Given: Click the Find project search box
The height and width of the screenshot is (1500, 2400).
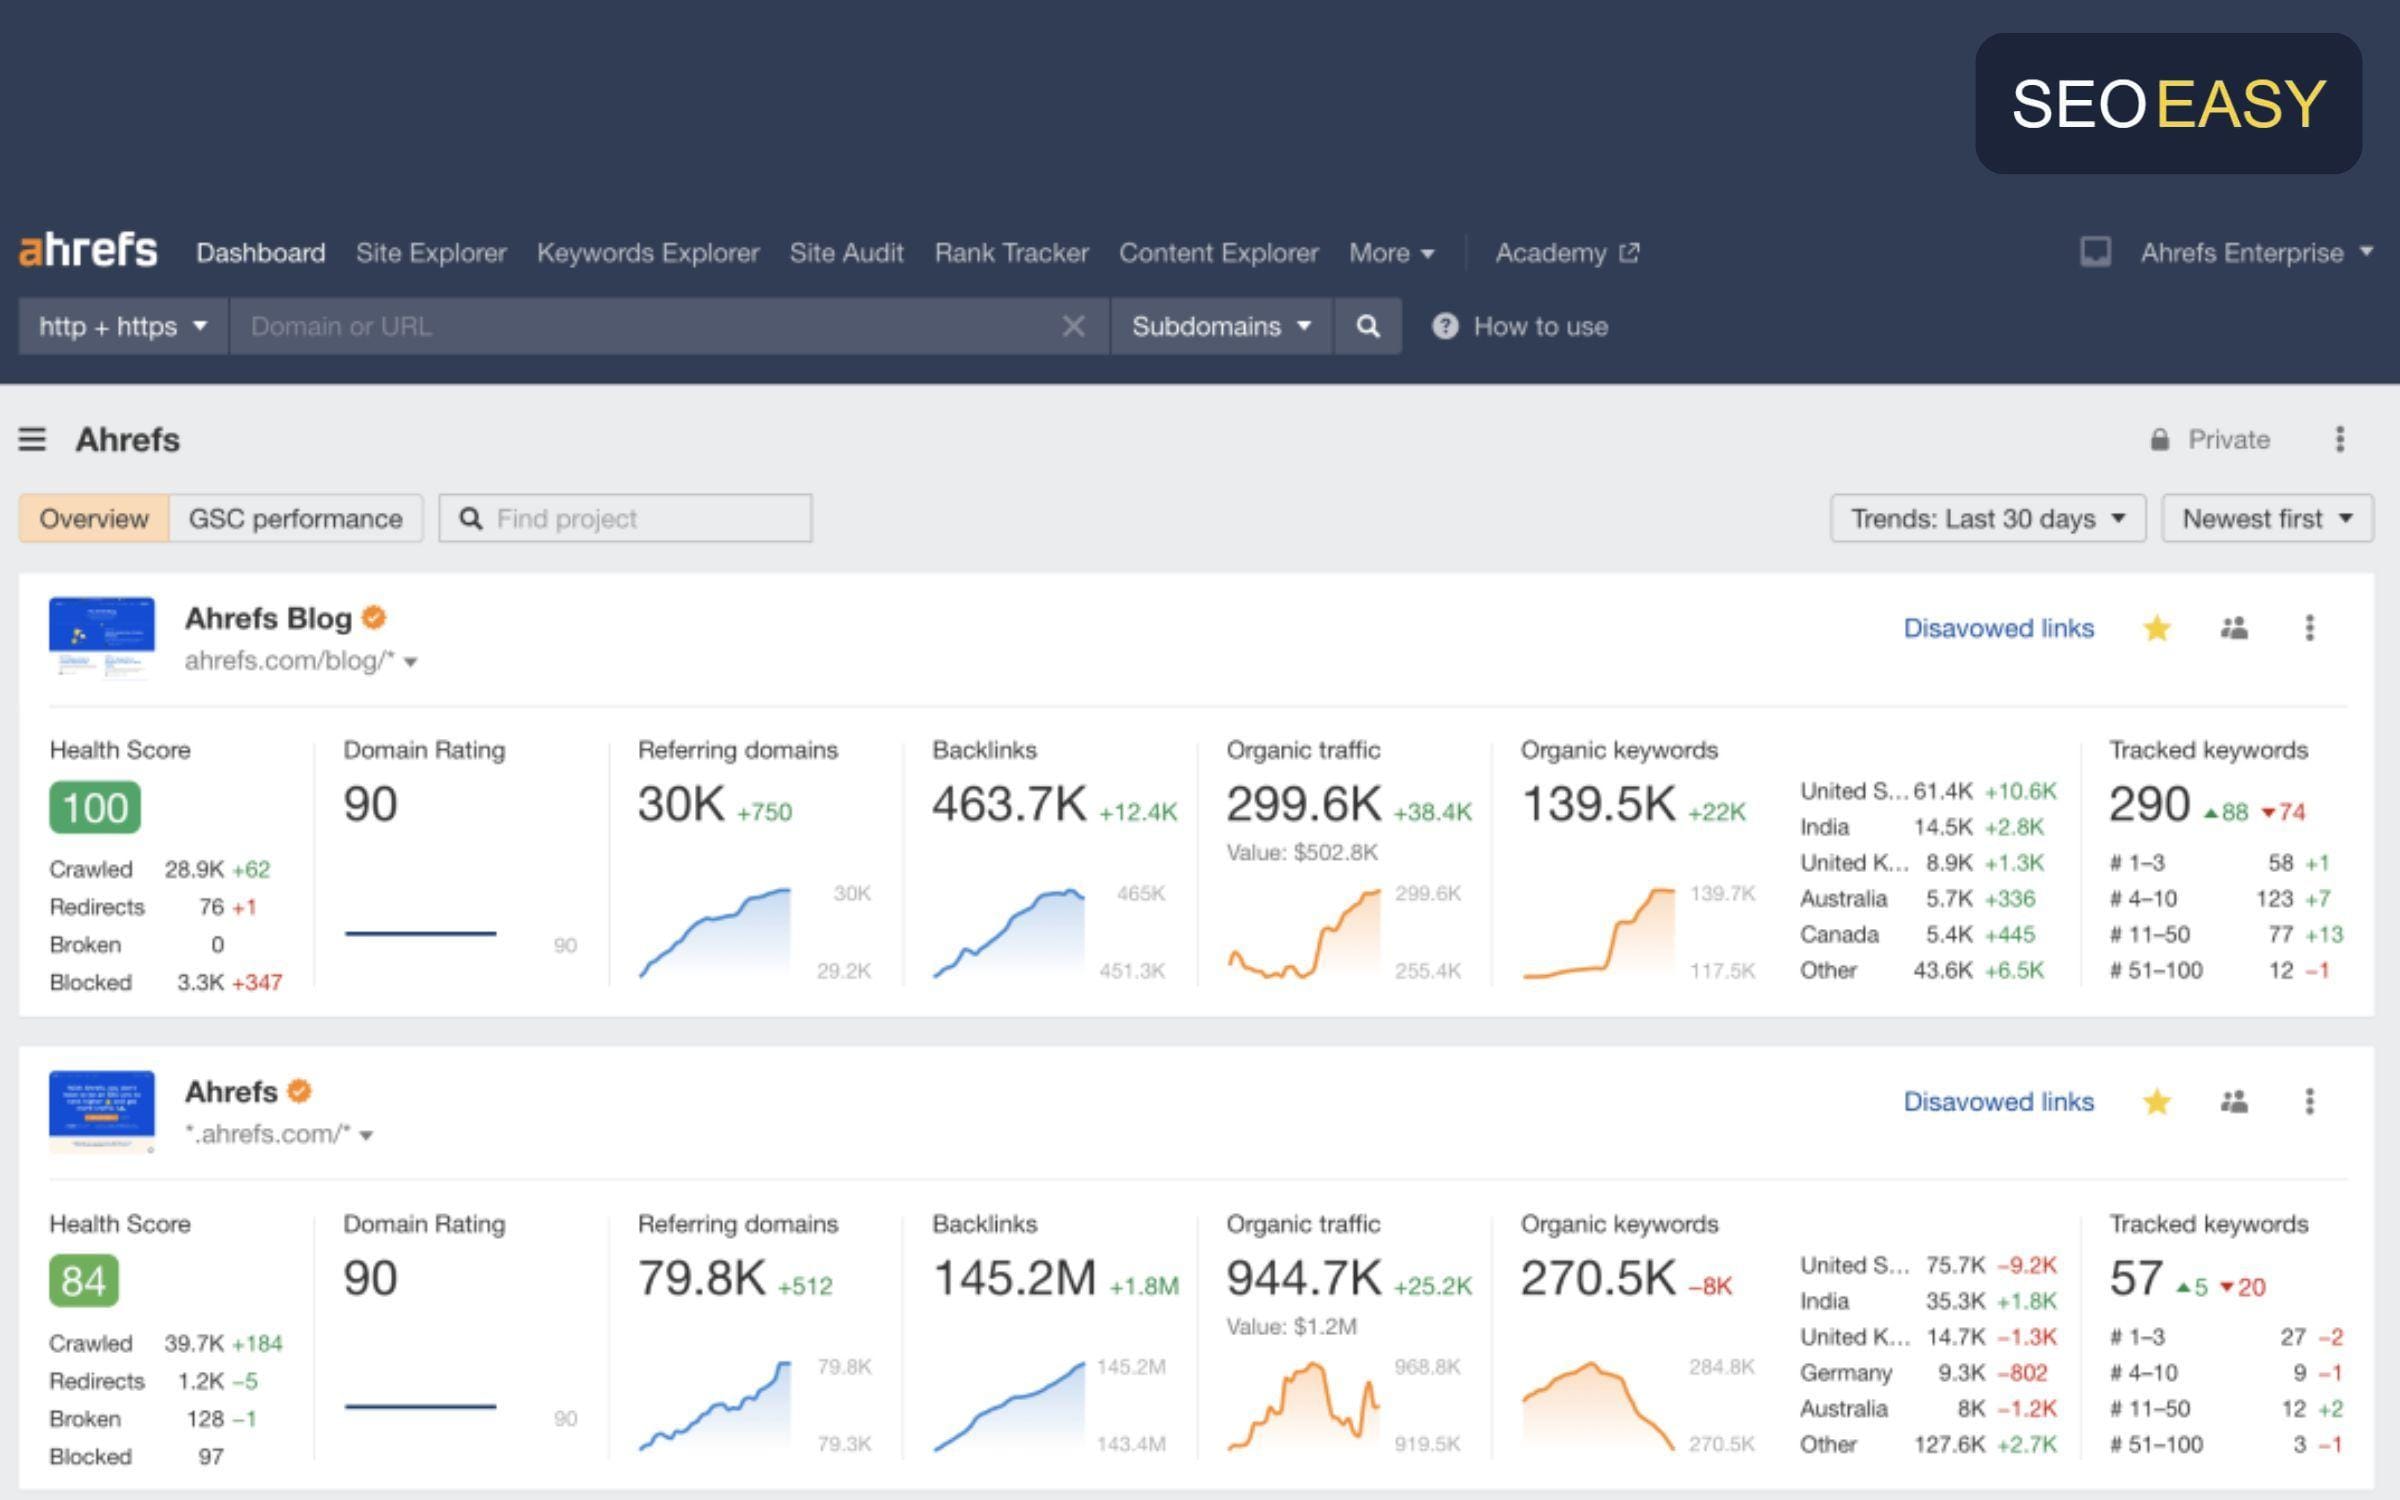Looking at the screenshot, I should 625,518.
